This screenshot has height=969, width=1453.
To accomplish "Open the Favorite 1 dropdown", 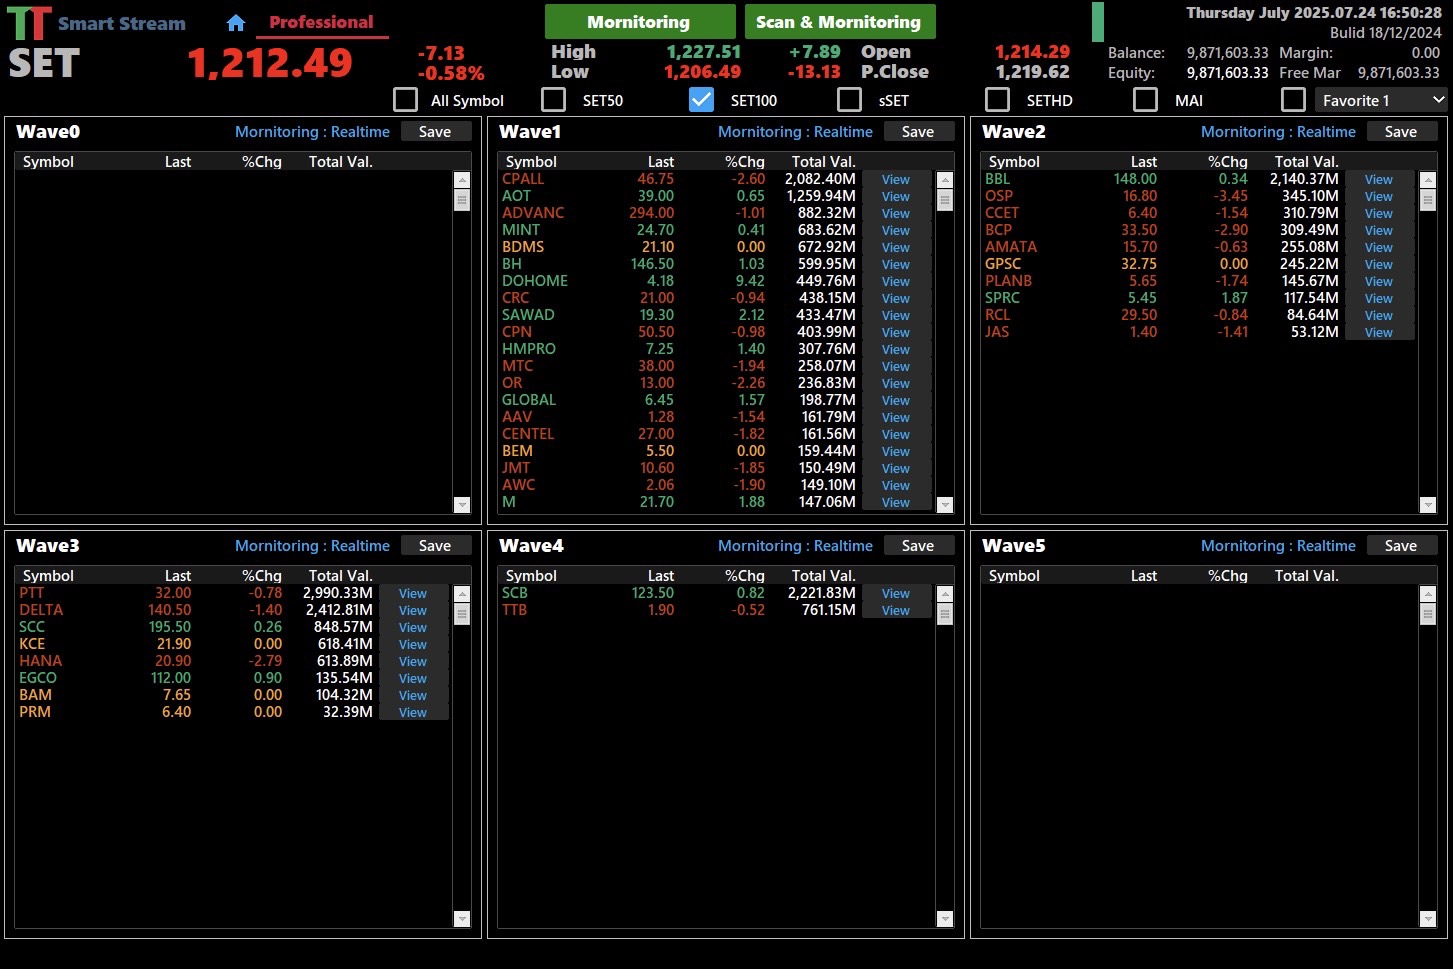I will tap(1381, 100).
